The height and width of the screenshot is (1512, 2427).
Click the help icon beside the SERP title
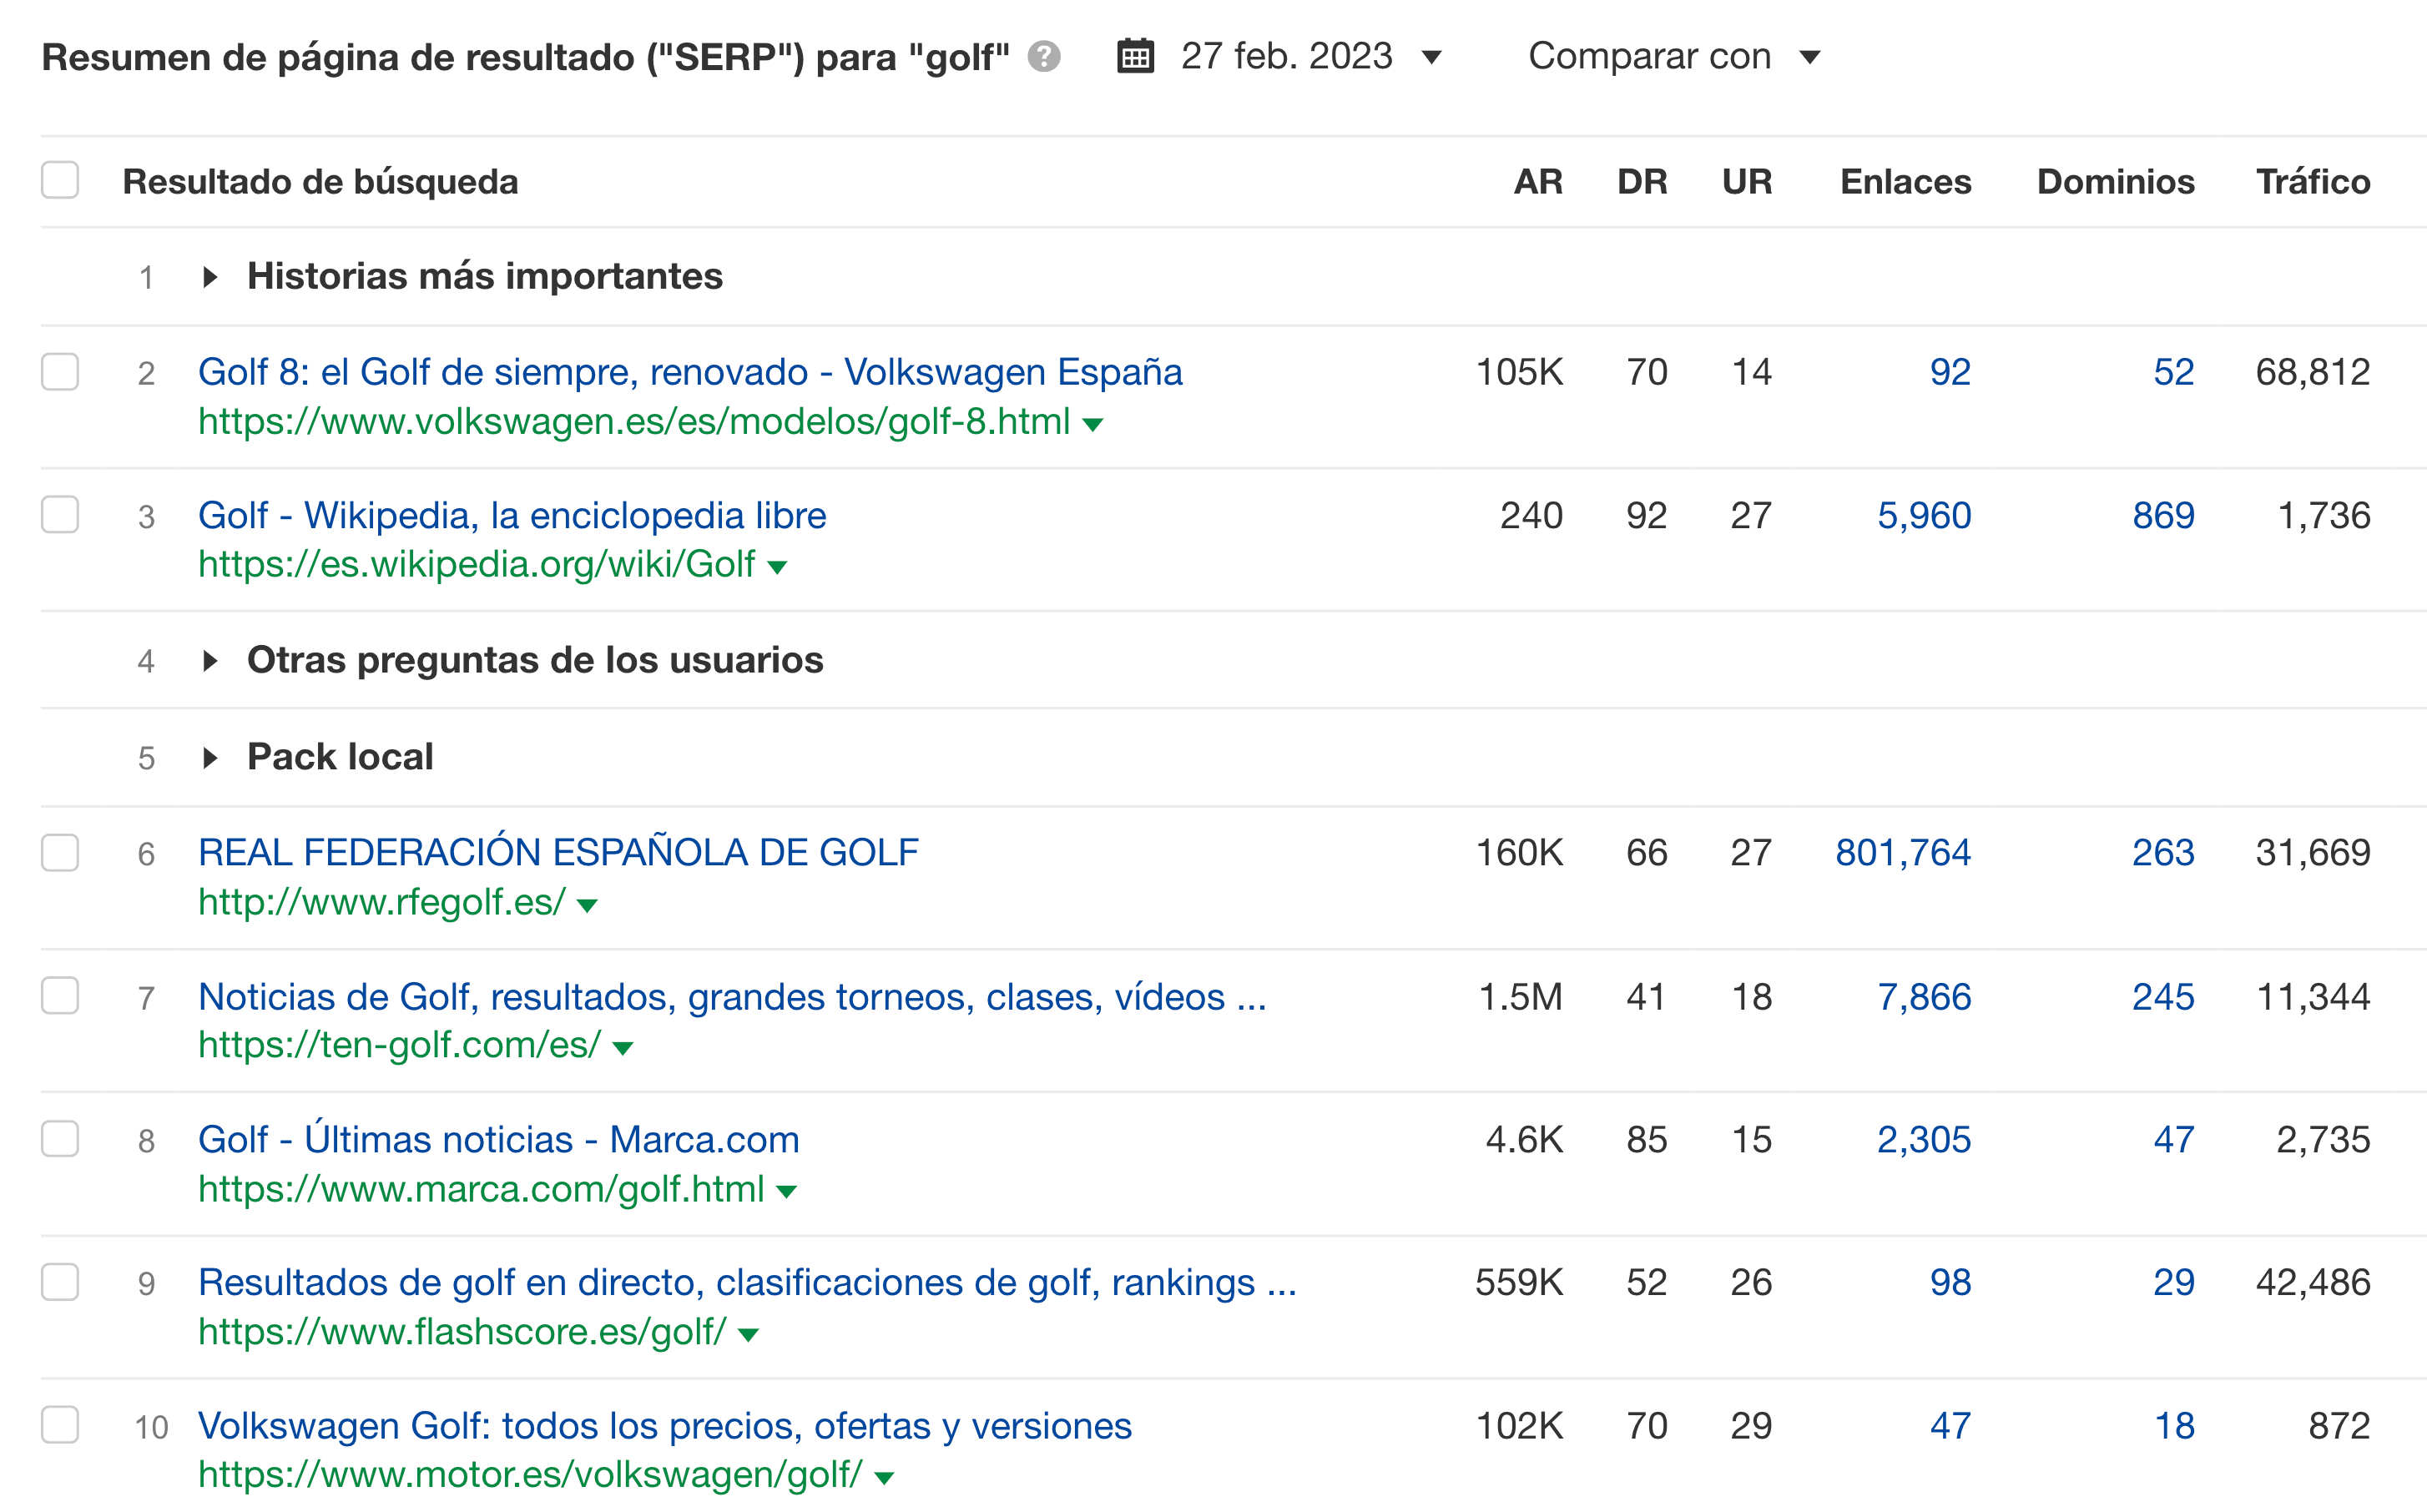[1042, 57]
